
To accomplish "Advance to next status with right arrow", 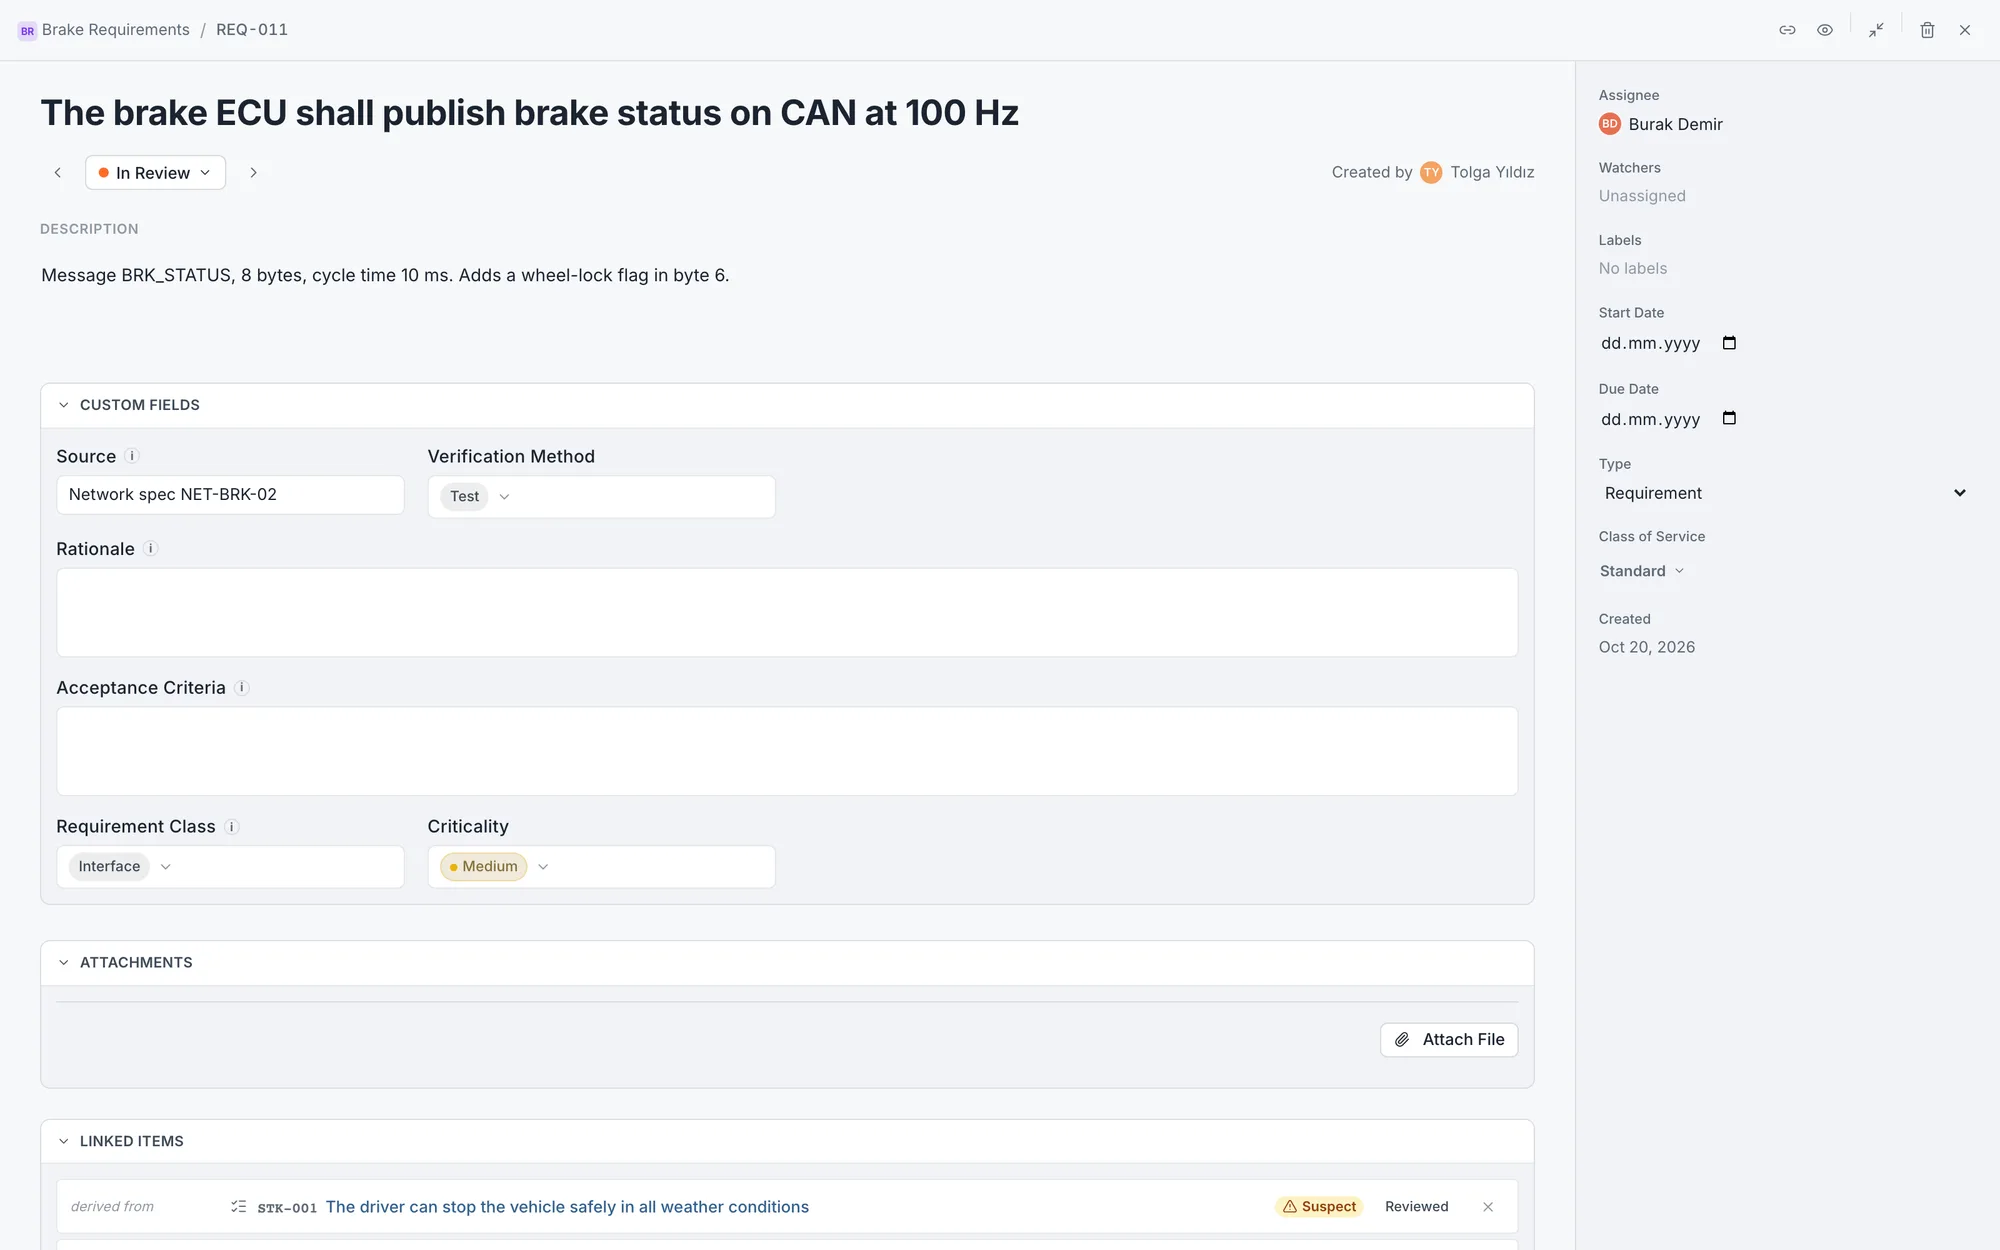I will (254, 173).
